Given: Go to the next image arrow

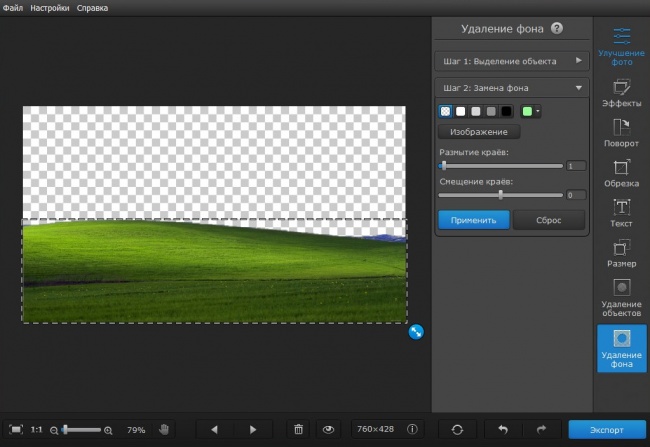Looking at the screenshot, I should click(253, 430).
